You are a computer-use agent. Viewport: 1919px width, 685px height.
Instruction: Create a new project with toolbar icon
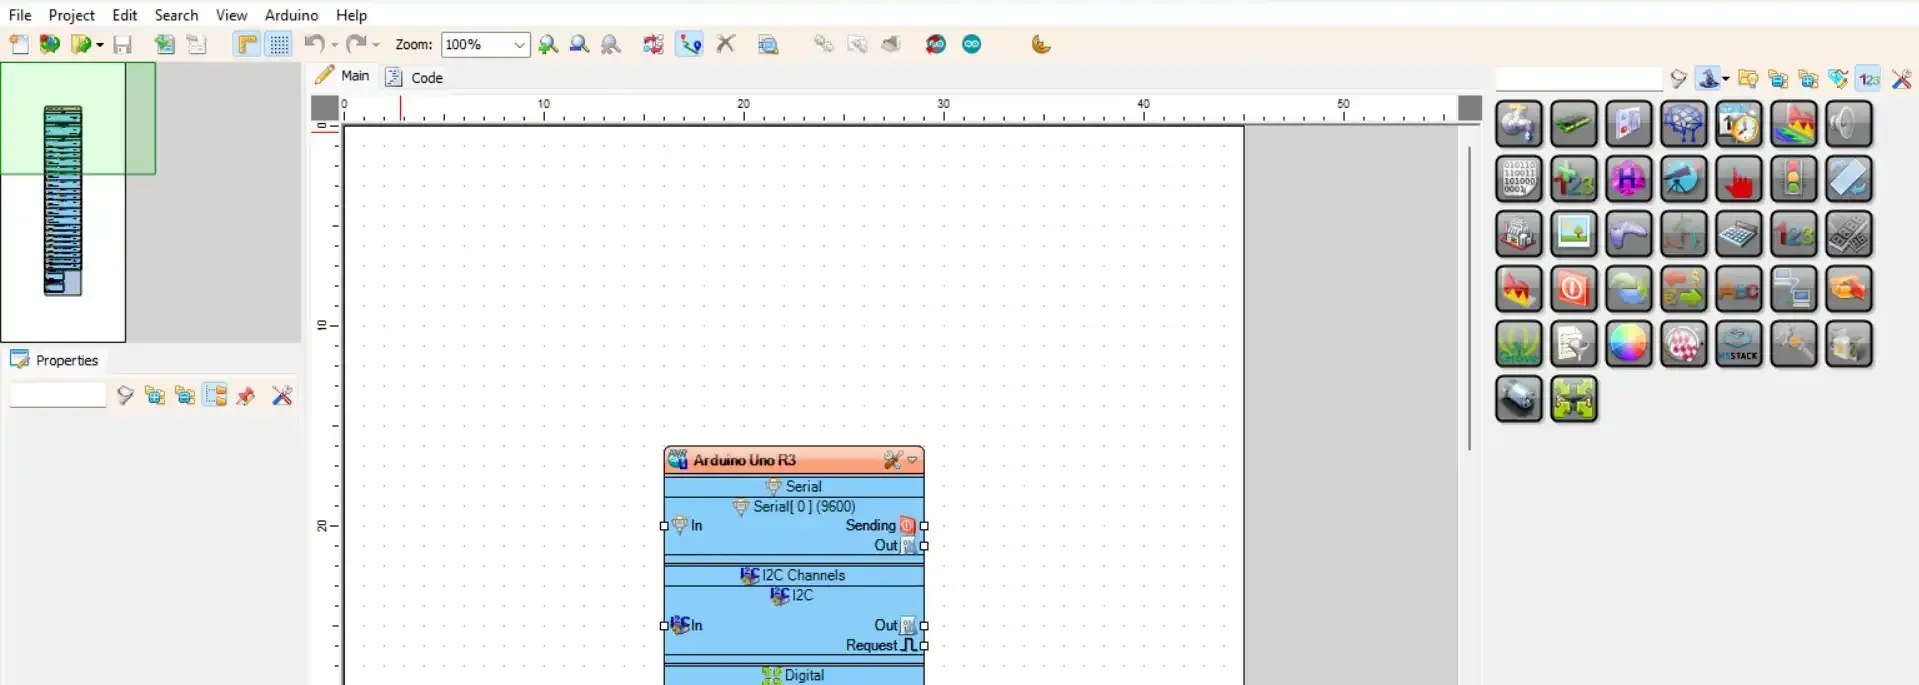pos(20,44)
